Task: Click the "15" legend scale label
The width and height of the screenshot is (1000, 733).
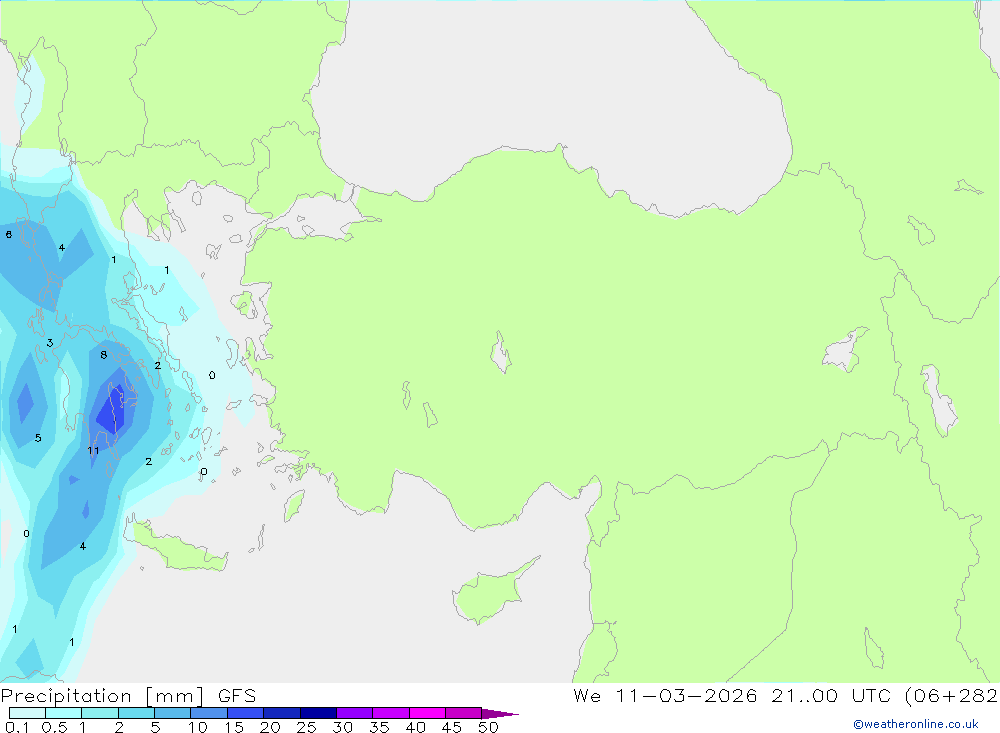Action: (x=234, y=727)
